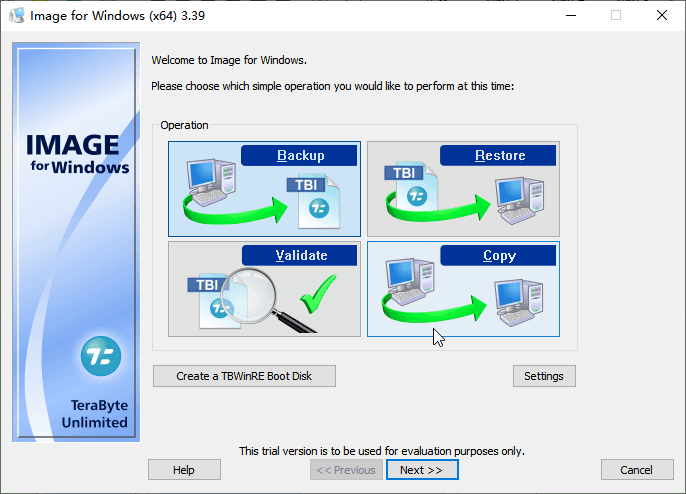686x494 pixels.
Task: Go back with the Previous button
Action: [x=346, y=469]
